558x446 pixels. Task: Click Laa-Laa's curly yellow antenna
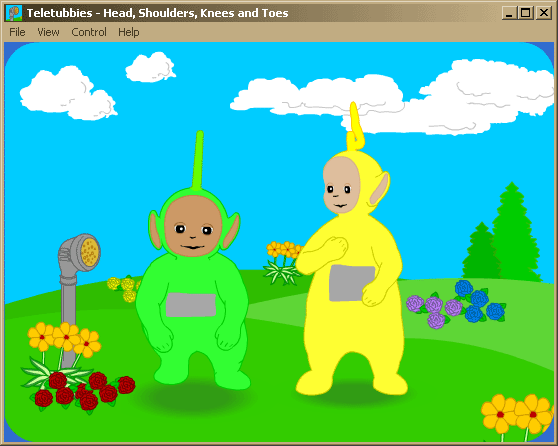pos(355,127)
